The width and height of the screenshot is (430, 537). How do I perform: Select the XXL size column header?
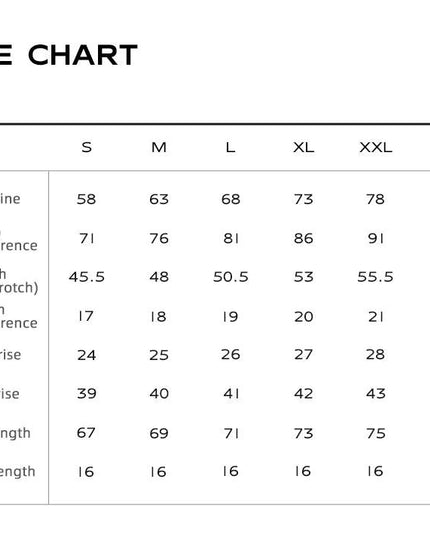point(376,148)
